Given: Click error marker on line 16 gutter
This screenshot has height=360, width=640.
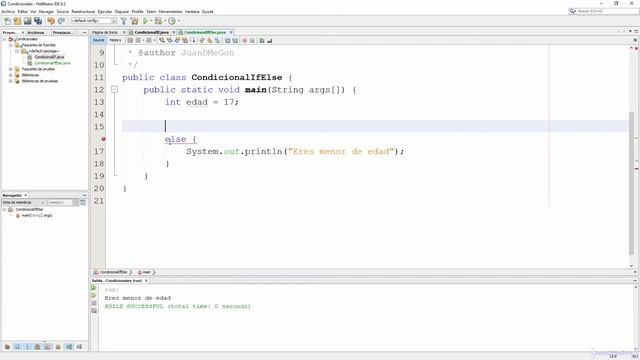Looking at the screenshot, I should [x=103, y=139].
